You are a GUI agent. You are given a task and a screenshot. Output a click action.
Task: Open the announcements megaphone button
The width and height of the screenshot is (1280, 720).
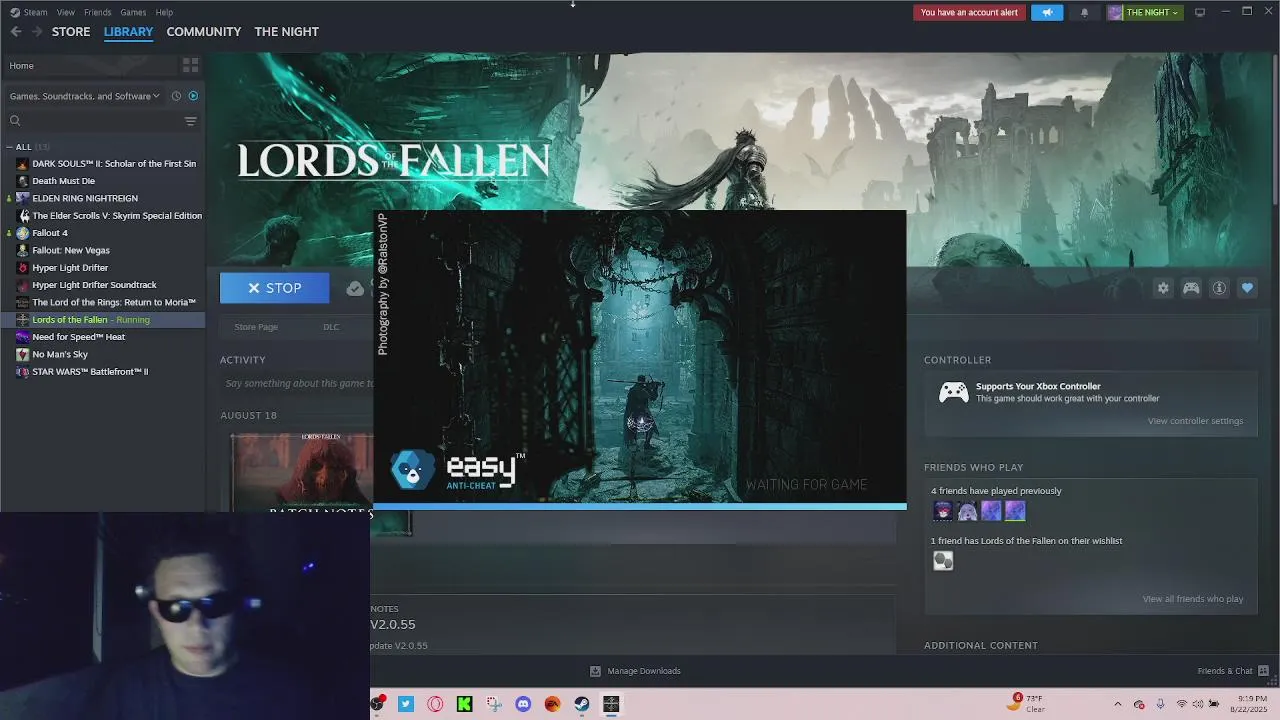pyautogui.click(x=1047, y=12)
